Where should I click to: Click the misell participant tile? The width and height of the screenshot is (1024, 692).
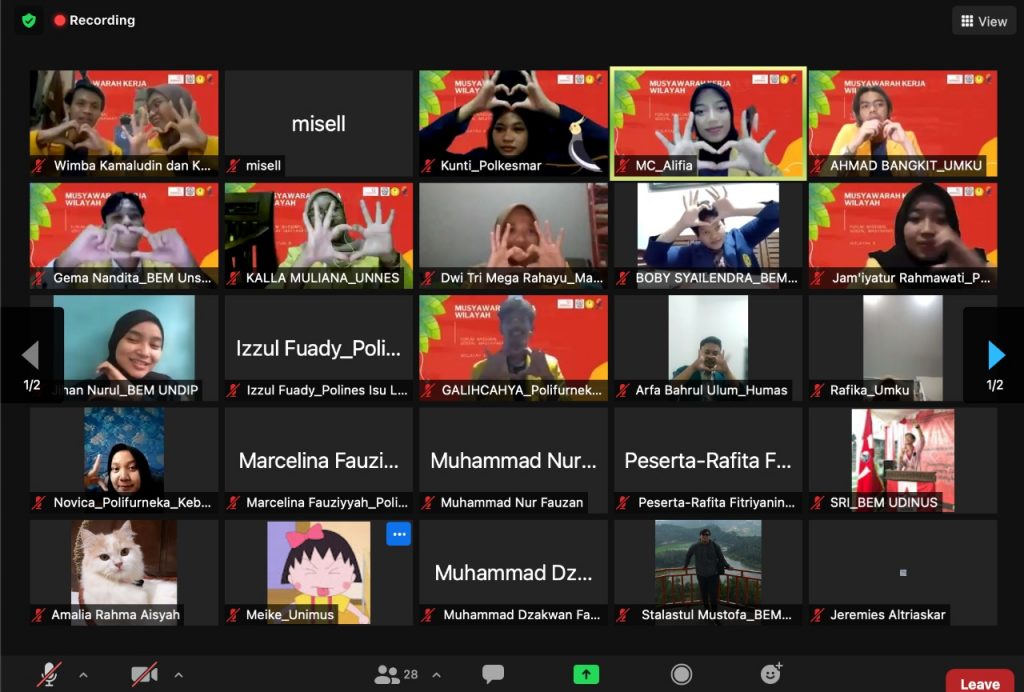click(318, 124)
